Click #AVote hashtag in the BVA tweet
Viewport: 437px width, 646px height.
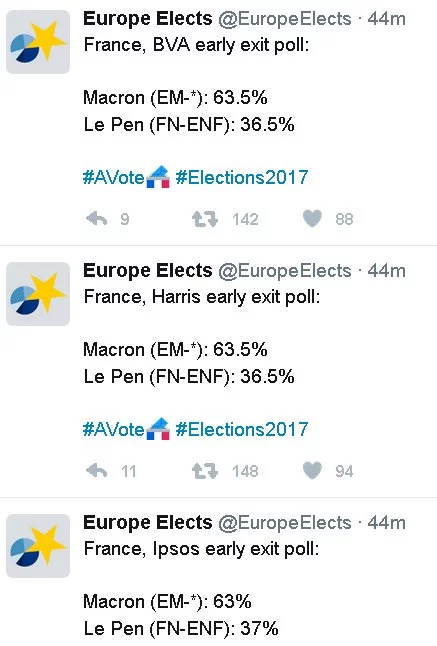113,178
